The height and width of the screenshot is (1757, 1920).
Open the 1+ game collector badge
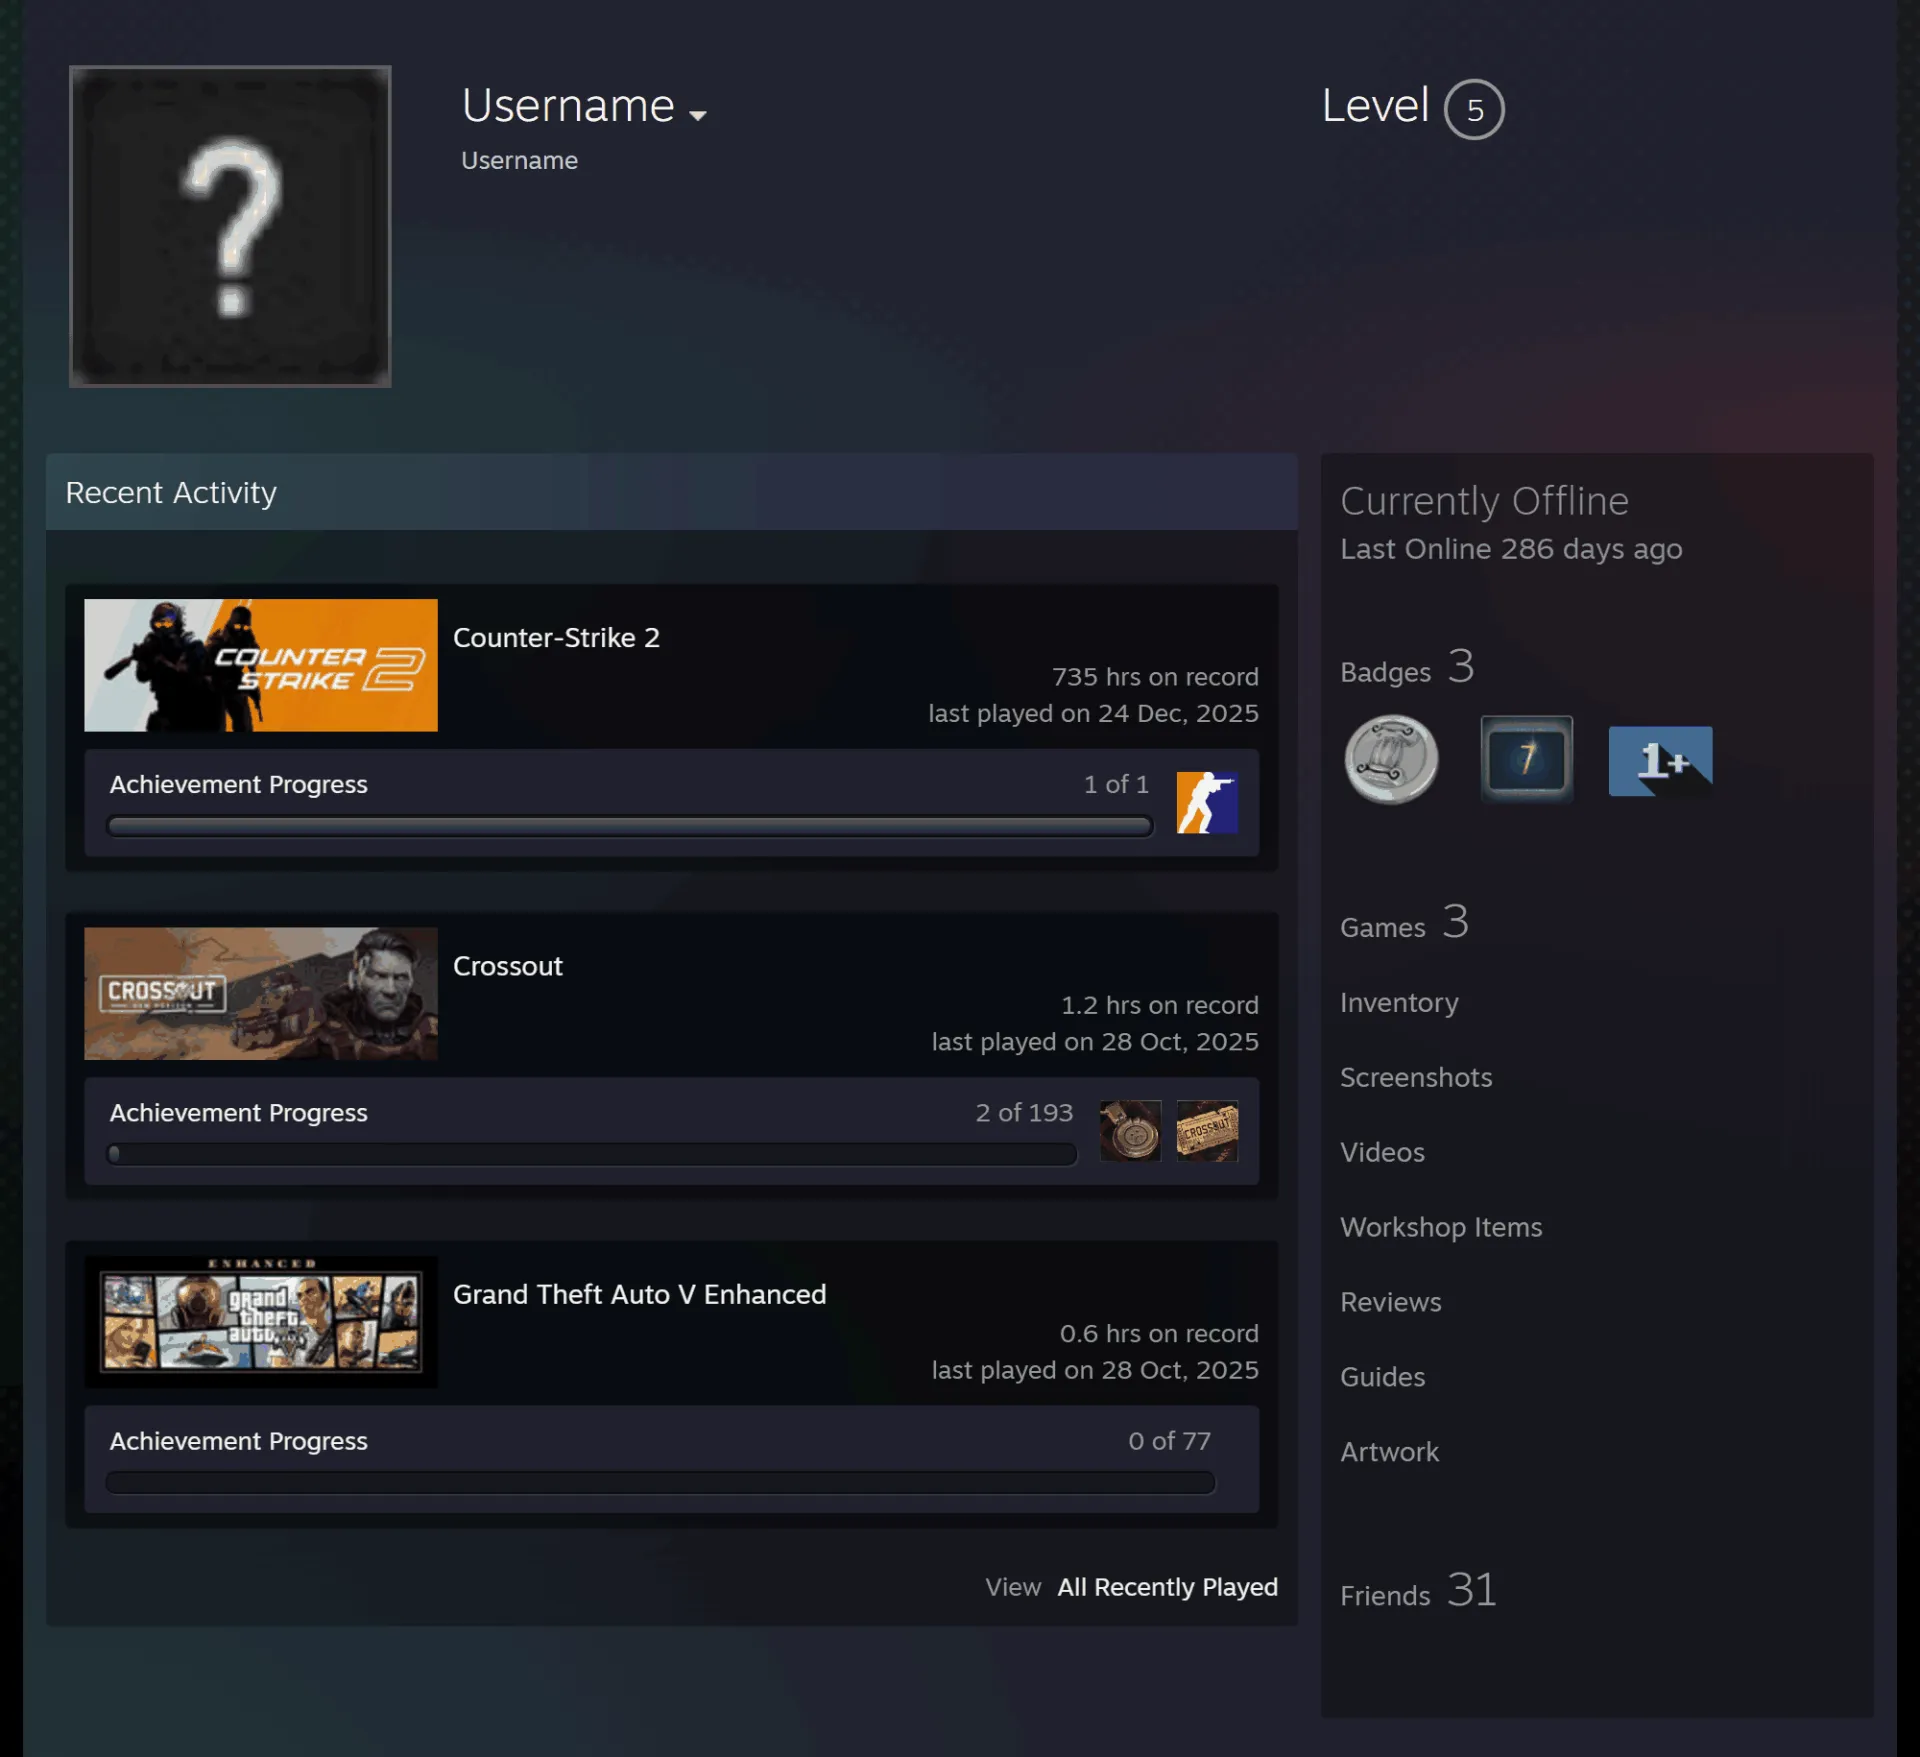click(1660, 761)
